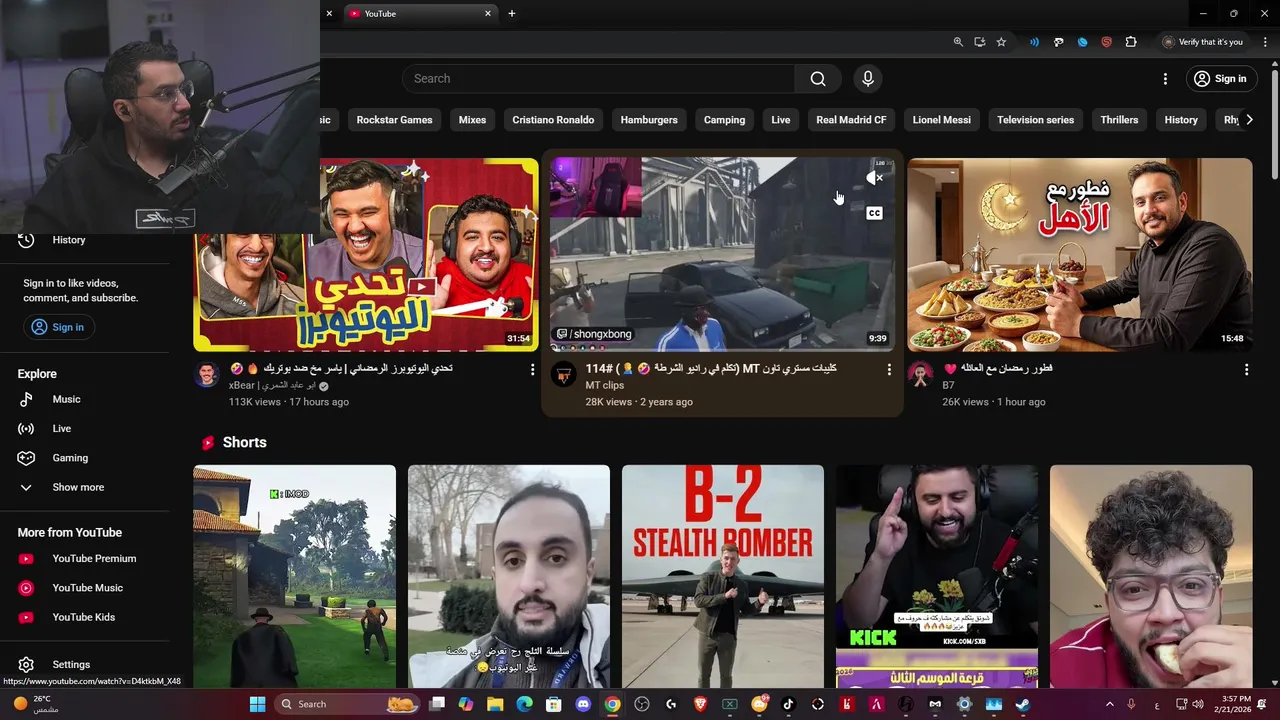This screenshot has height=720, width=1280.
Task: Open B7 channel avatar
Action: [920, 375]
